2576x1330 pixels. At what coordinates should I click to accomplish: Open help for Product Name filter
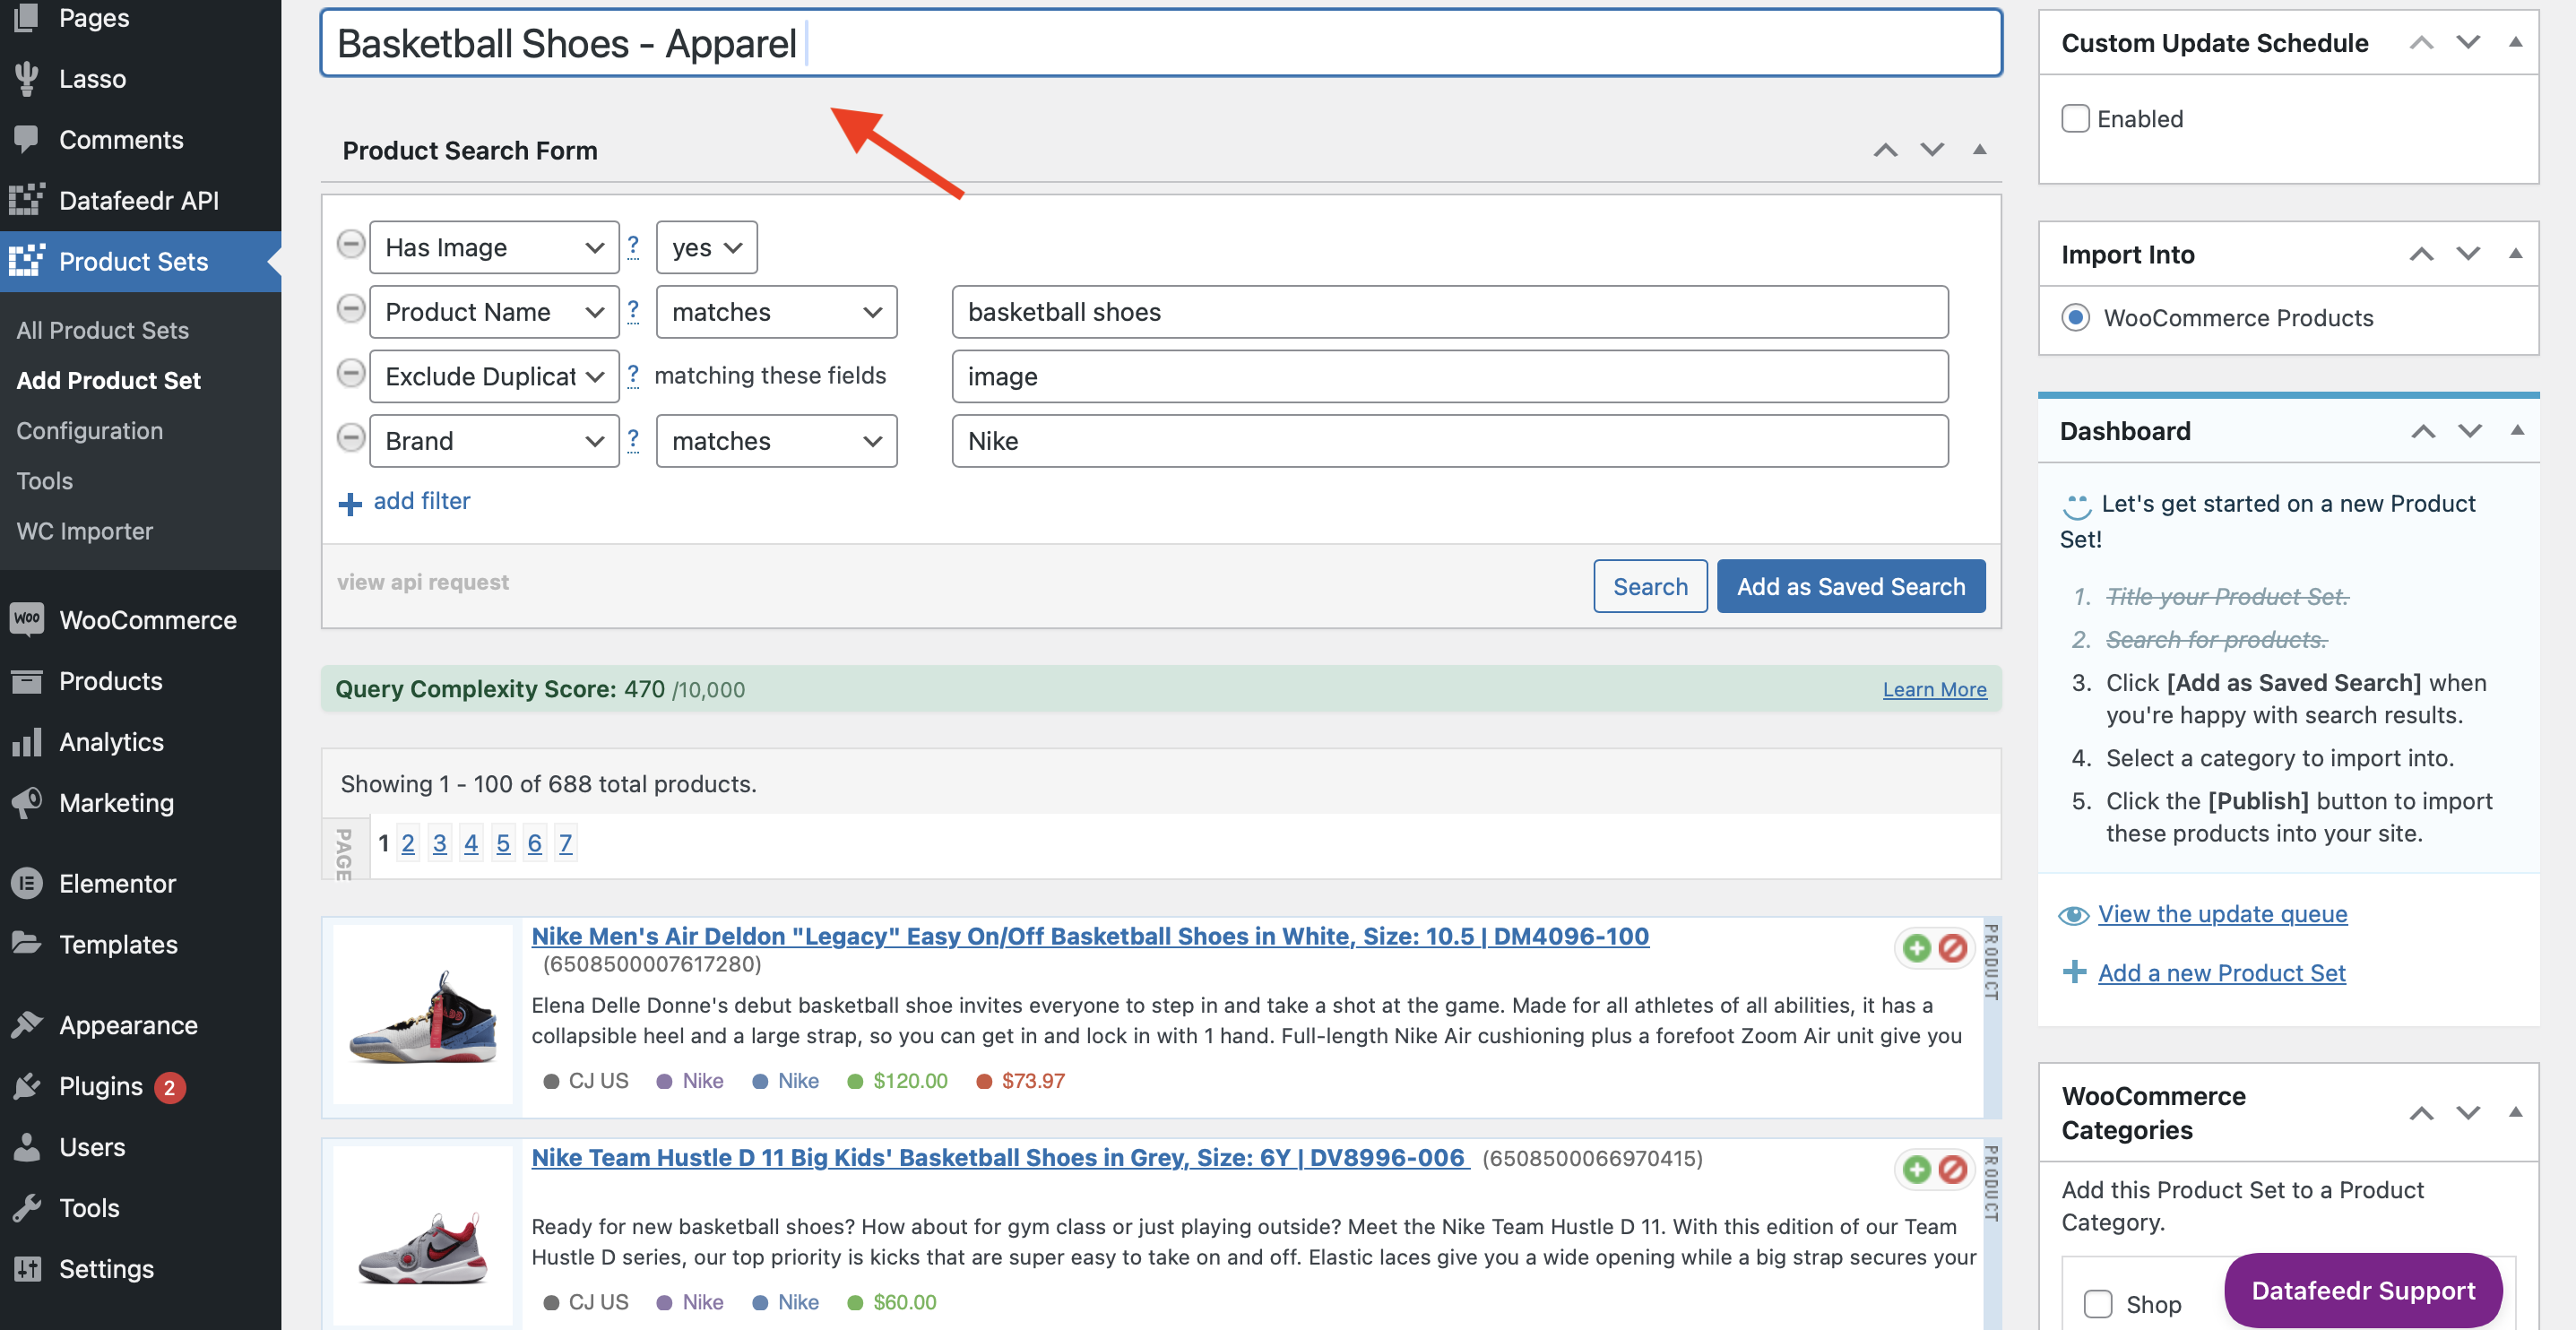point(633,311)
